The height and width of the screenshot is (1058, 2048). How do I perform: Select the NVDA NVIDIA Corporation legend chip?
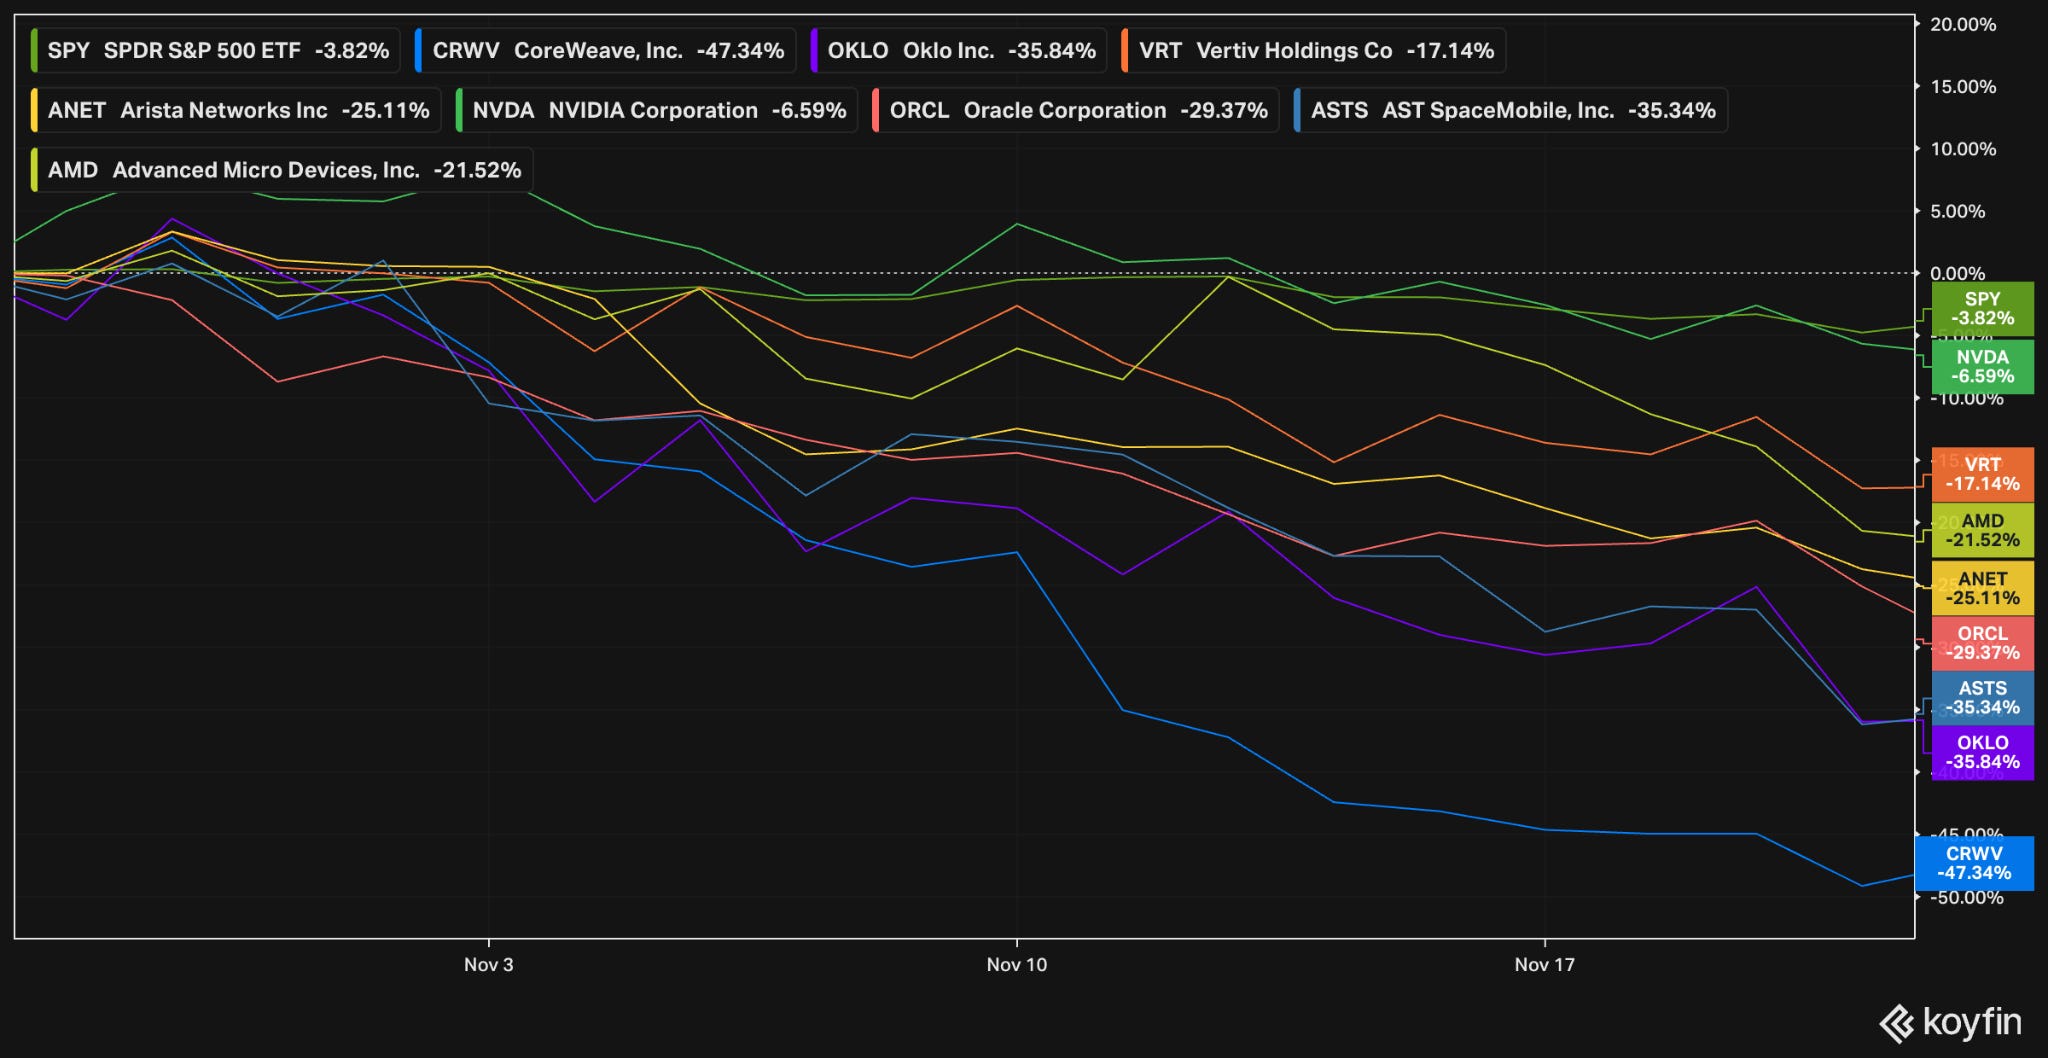(x=656, y=110)
